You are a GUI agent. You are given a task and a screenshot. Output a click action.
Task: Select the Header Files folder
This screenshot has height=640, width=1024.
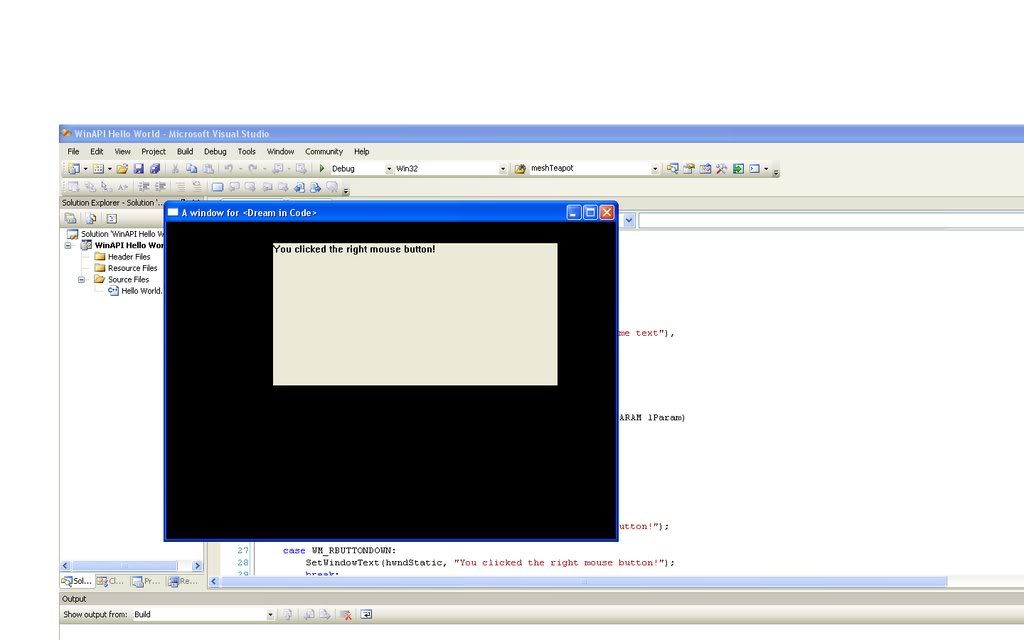tap(122, 257)
